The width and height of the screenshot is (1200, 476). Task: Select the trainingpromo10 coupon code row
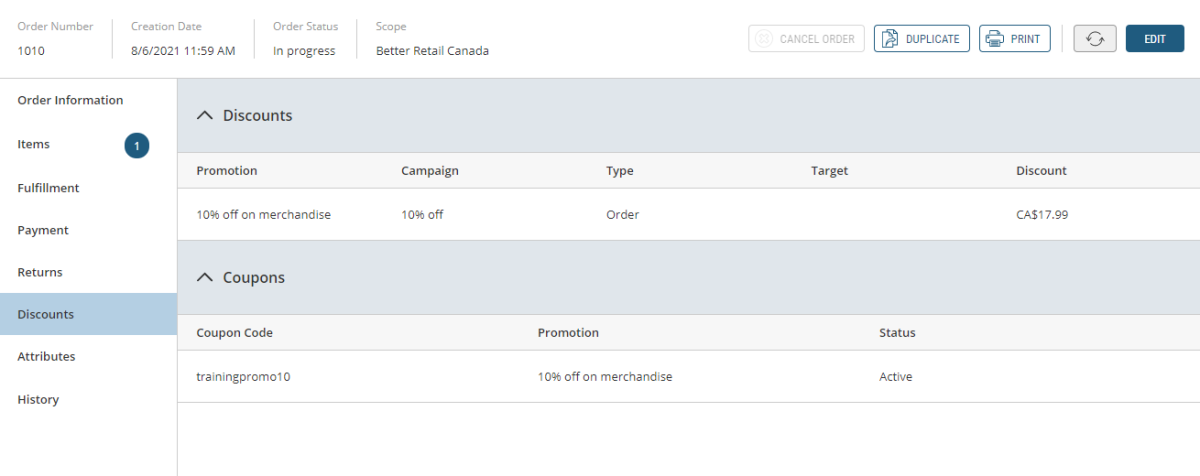click(x=244, y=377)
